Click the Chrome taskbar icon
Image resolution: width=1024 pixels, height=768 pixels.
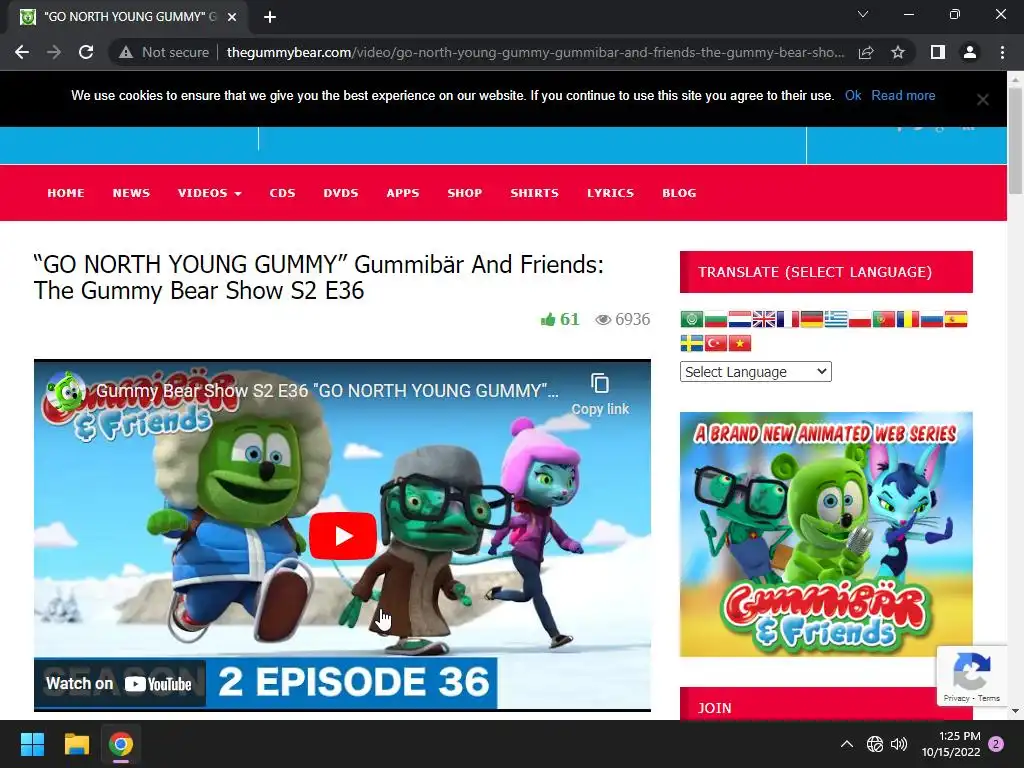point(121,744)
